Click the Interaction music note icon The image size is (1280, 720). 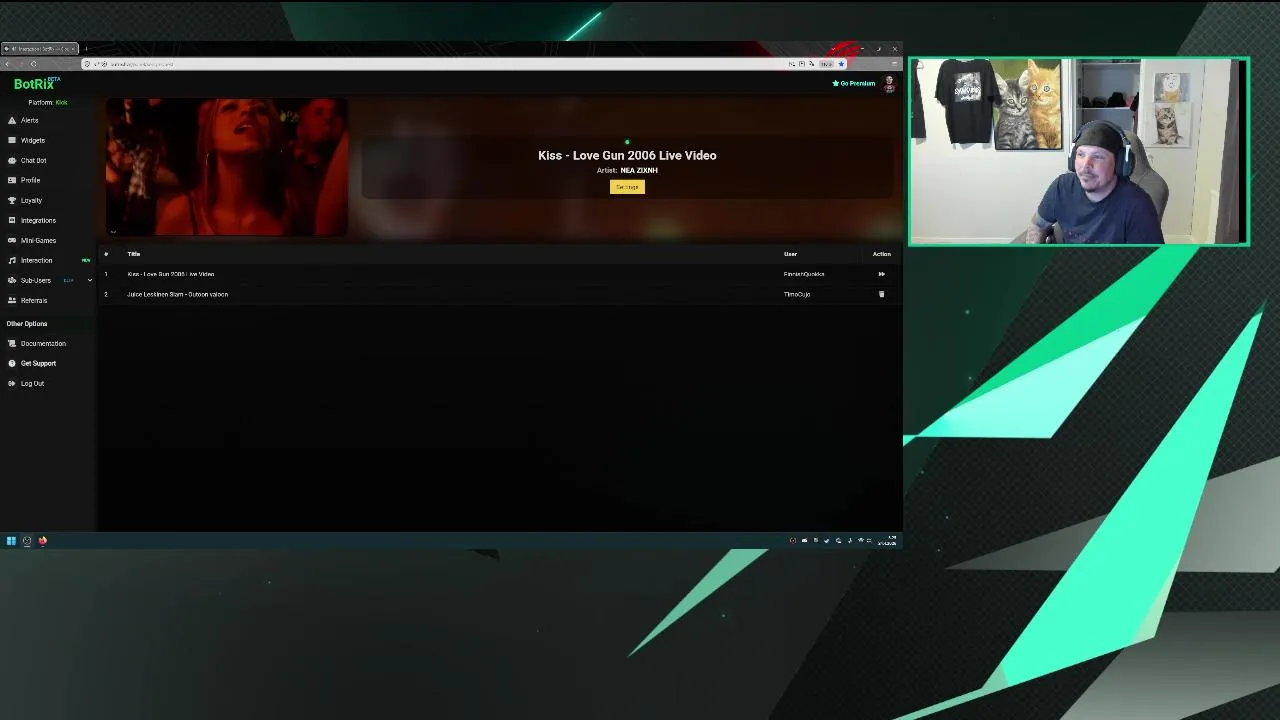point(12,260)
